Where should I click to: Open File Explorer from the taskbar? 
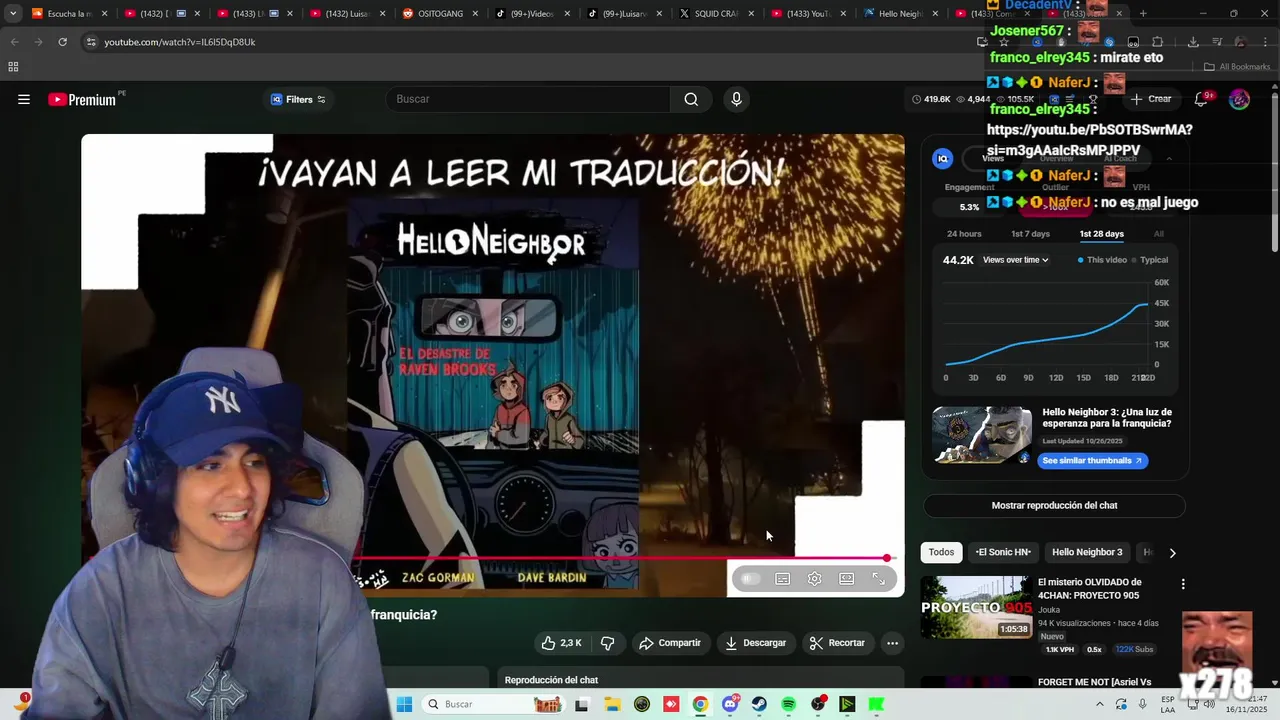click(x=612, y=704)
